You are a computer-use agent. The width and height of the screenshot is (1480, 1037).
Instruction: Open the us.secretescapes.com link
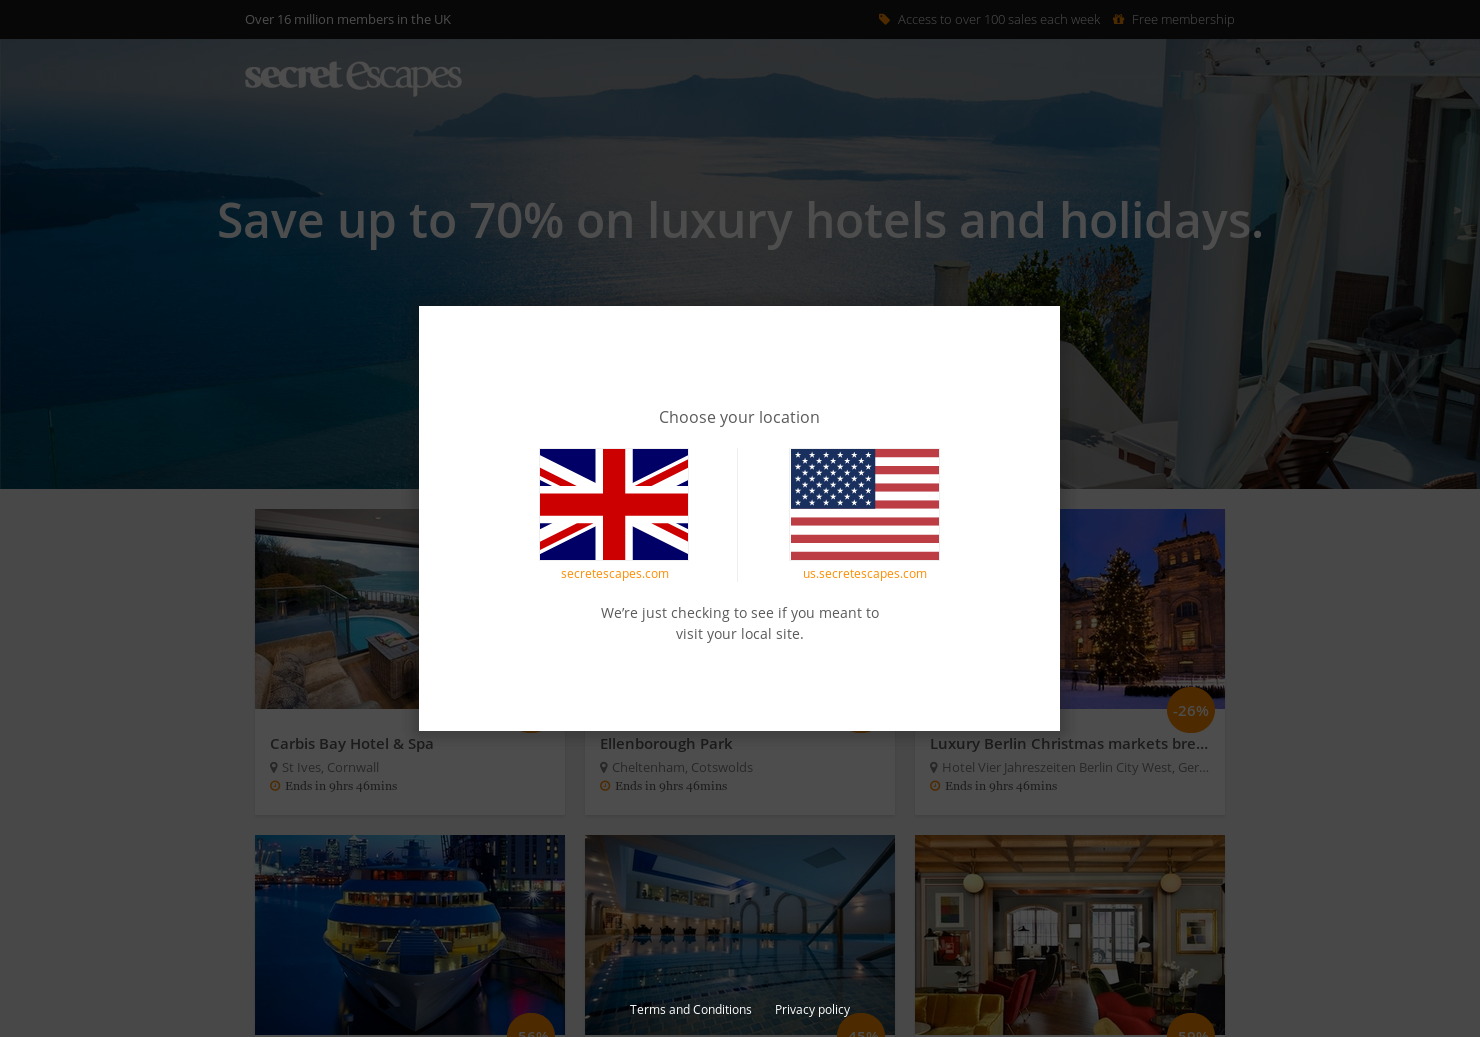865,573
